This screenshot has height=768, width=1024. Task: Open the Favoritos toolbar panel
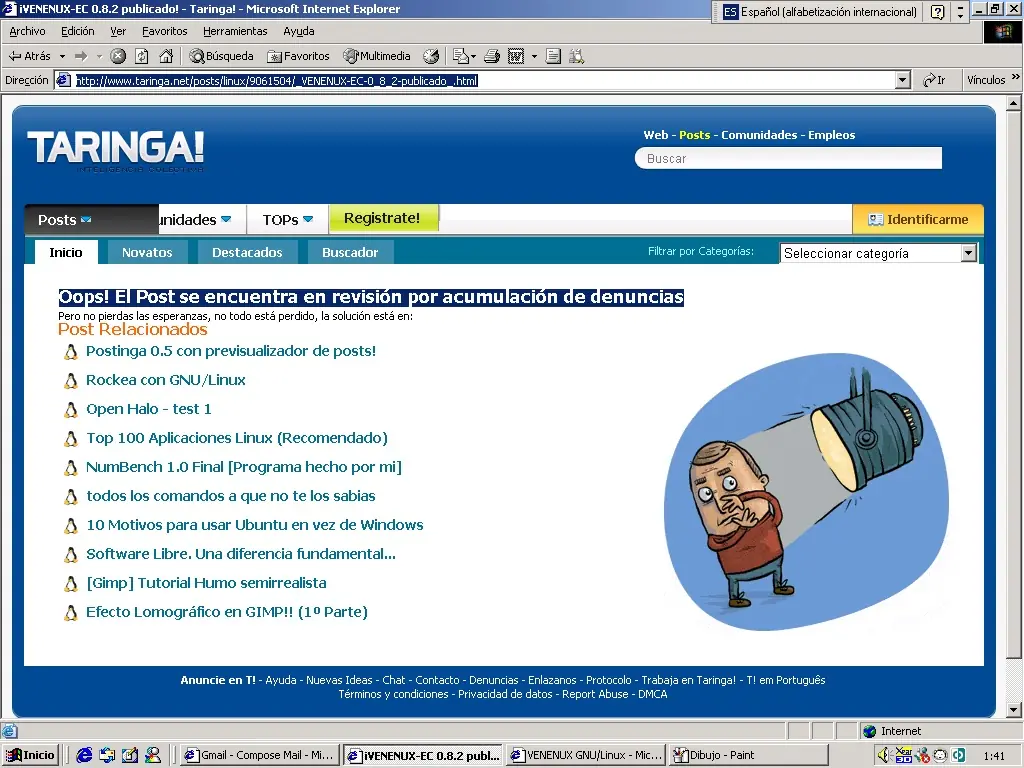(298, 56)
